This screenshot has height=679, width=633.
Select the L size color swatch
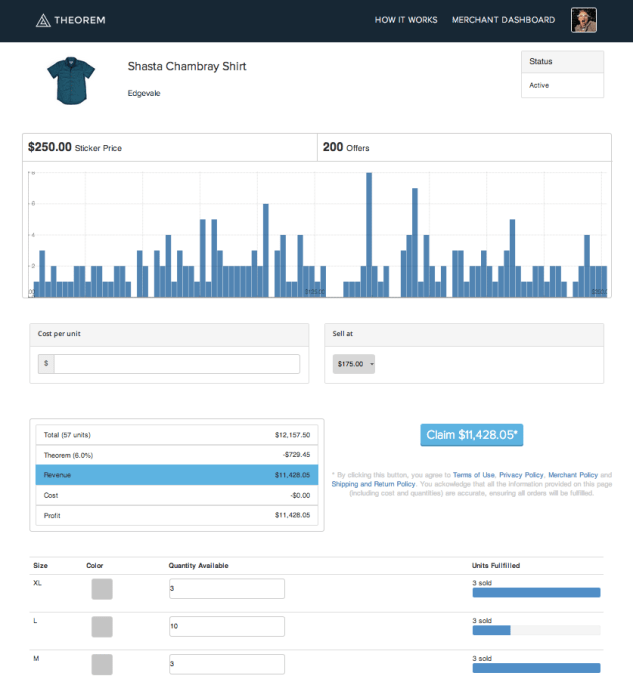coord(101,626)
